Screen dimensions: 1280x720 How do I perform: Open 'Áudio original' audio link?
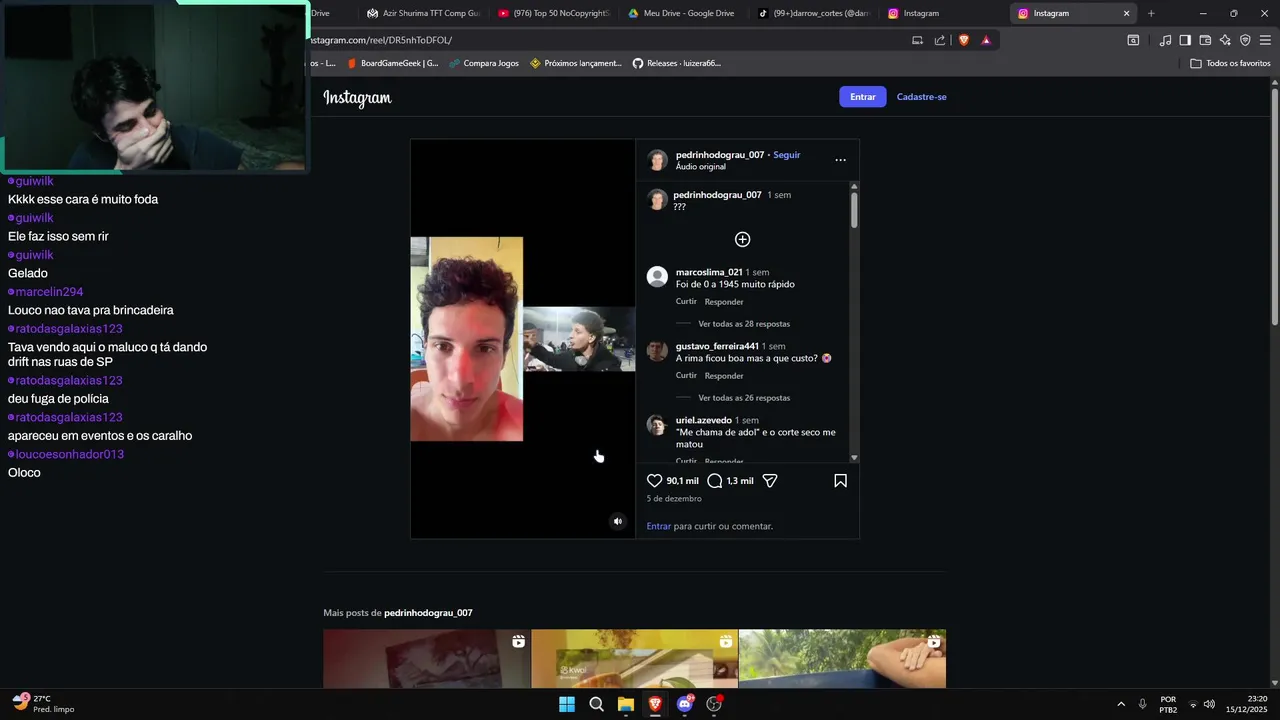tap(701, 167)
